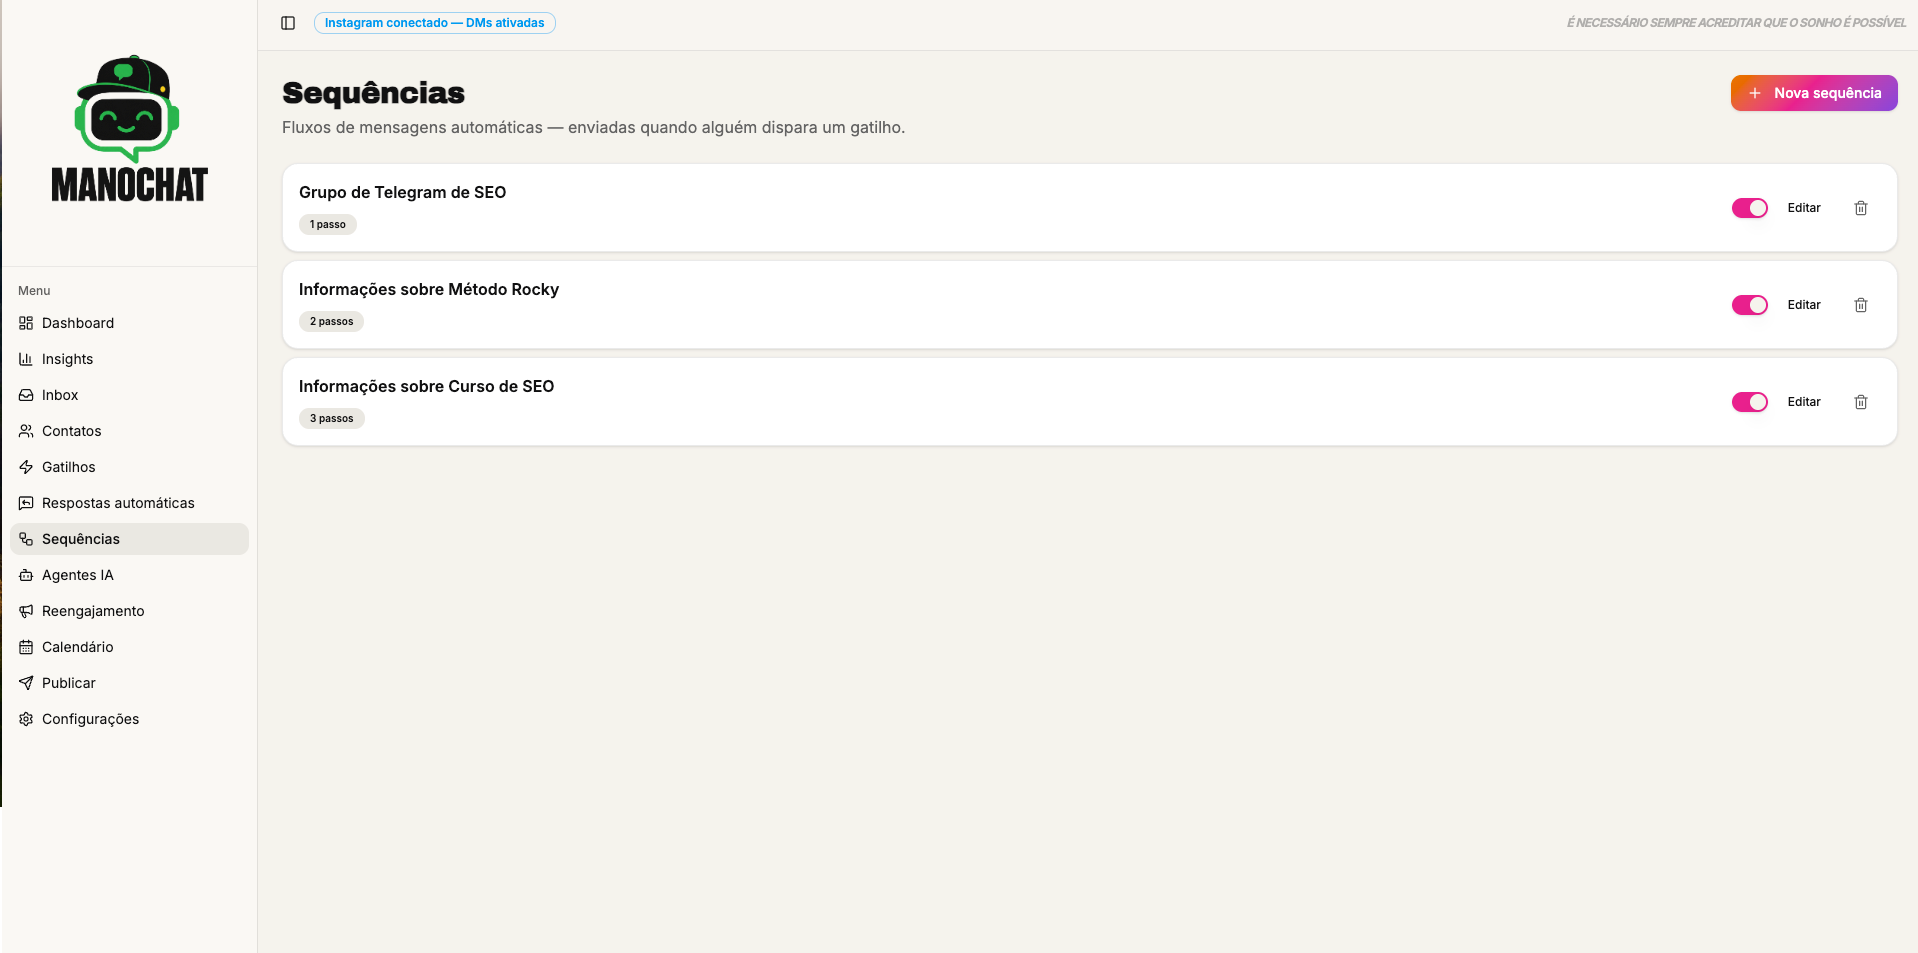Toggle off the Método Rocky sequence
This screenshot has height=953, width=1918.
pyautogui.click(x=1750, y=305)
